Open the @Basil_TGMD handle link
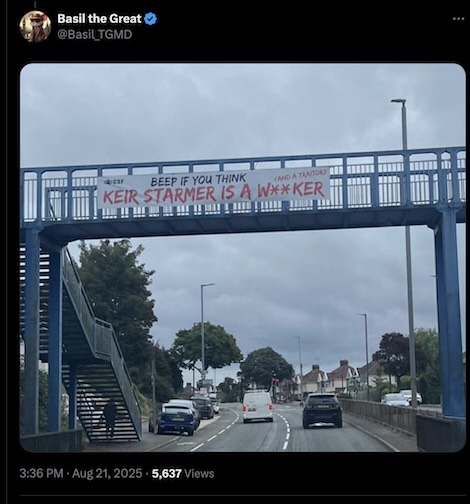The width and height of the screenshot is (470, 504). (95, 34)
